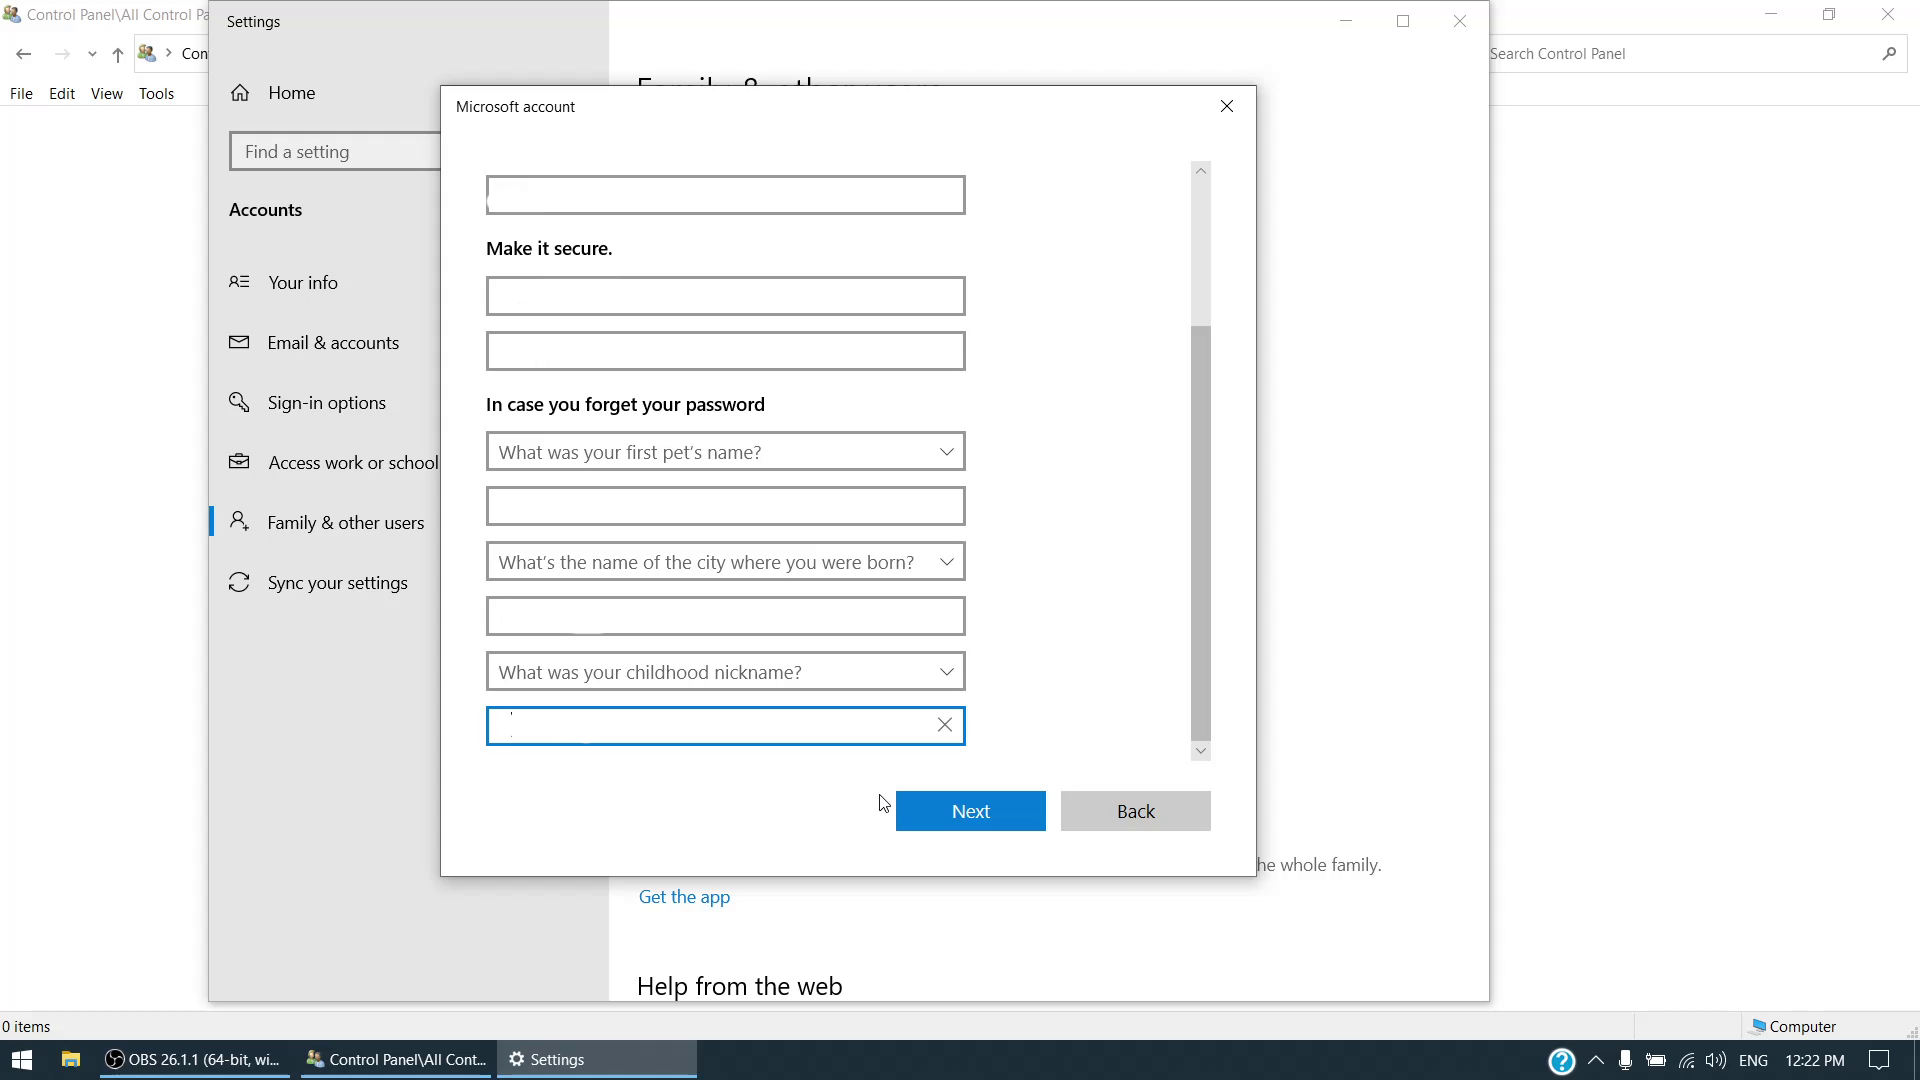Select Email & accounts envelope icon
This screenshot has width=1920, height=1080.
[x=239, y=343]
